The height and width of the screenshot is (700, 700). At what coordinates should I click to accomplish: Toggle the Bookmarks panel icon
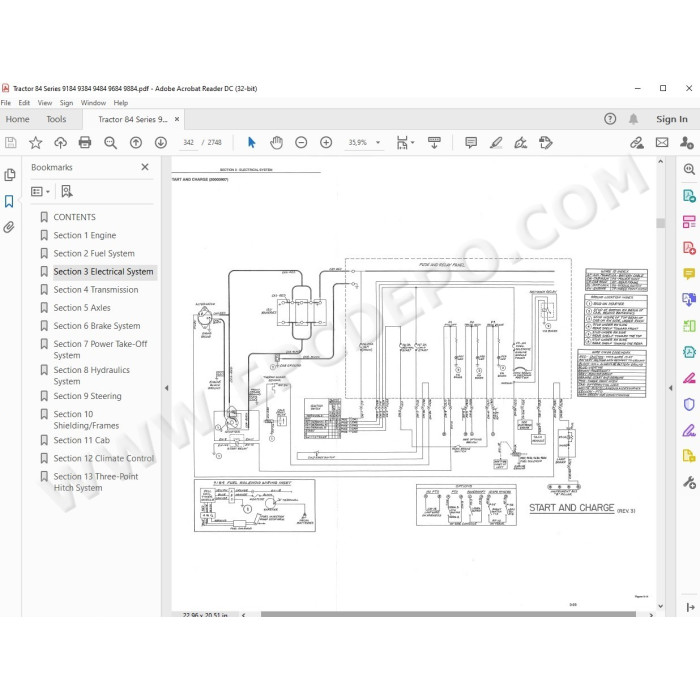(x=9, y=201)
